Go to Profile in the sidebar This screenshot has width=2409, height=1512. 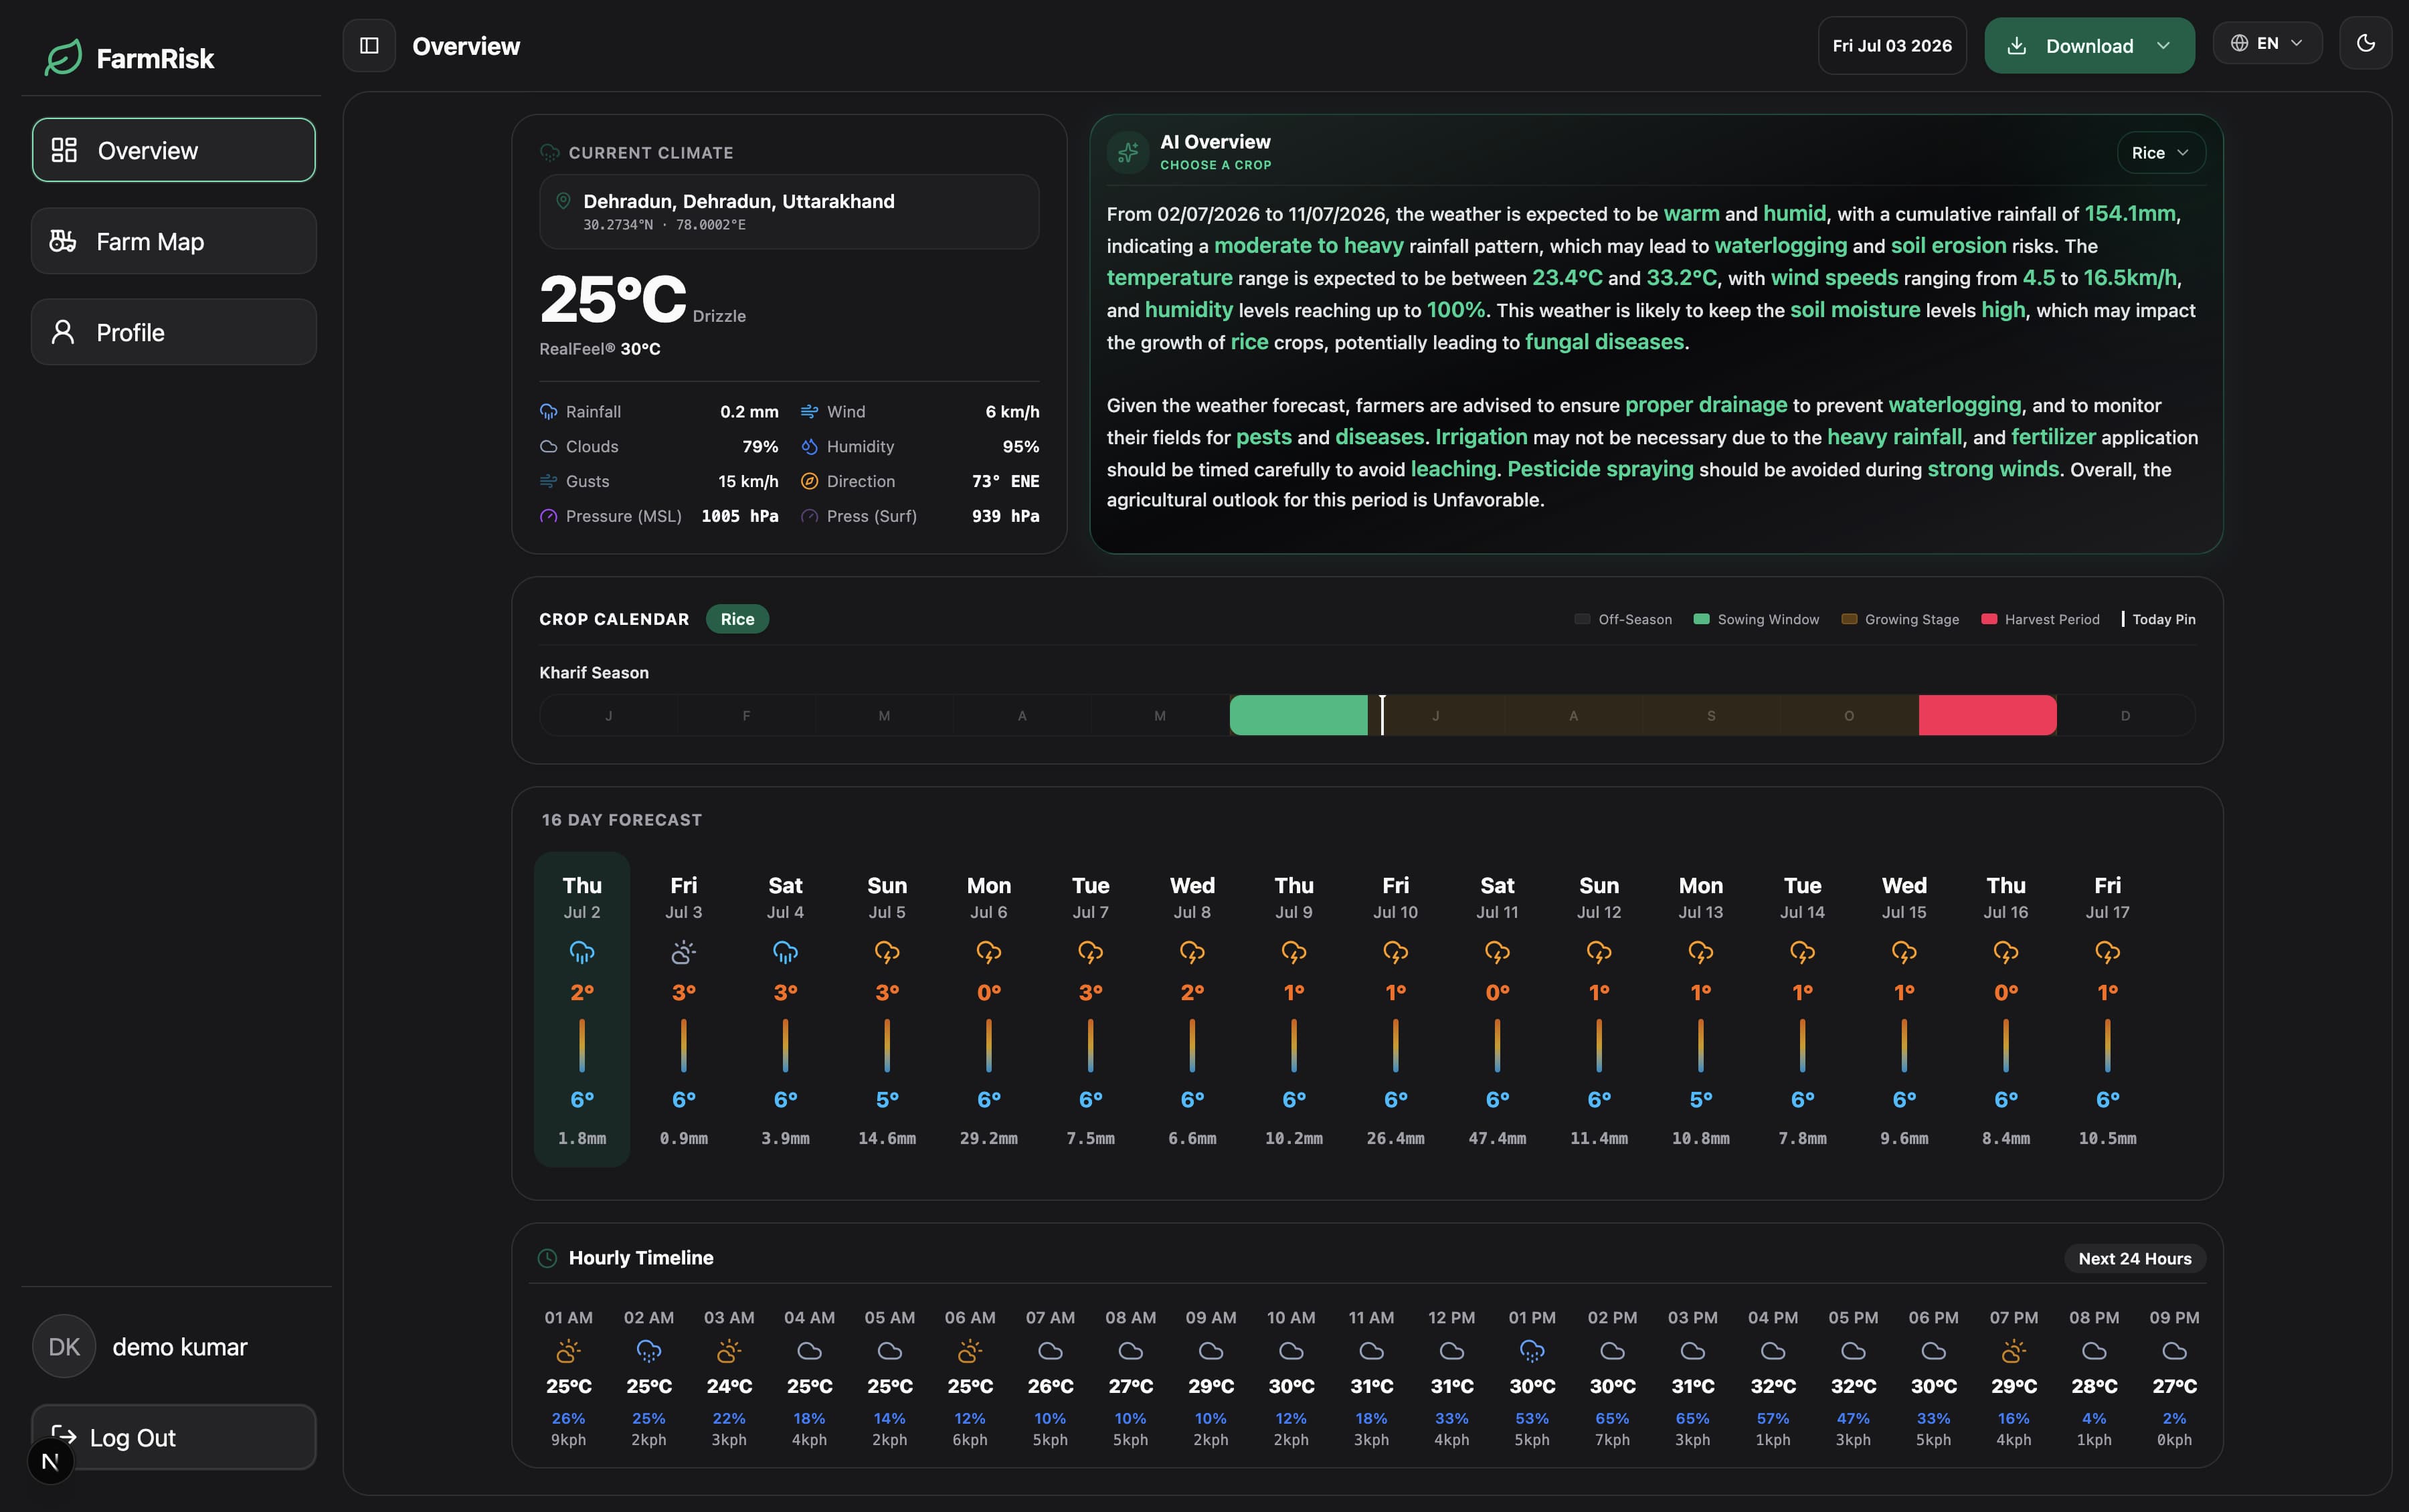coord(174,332)
